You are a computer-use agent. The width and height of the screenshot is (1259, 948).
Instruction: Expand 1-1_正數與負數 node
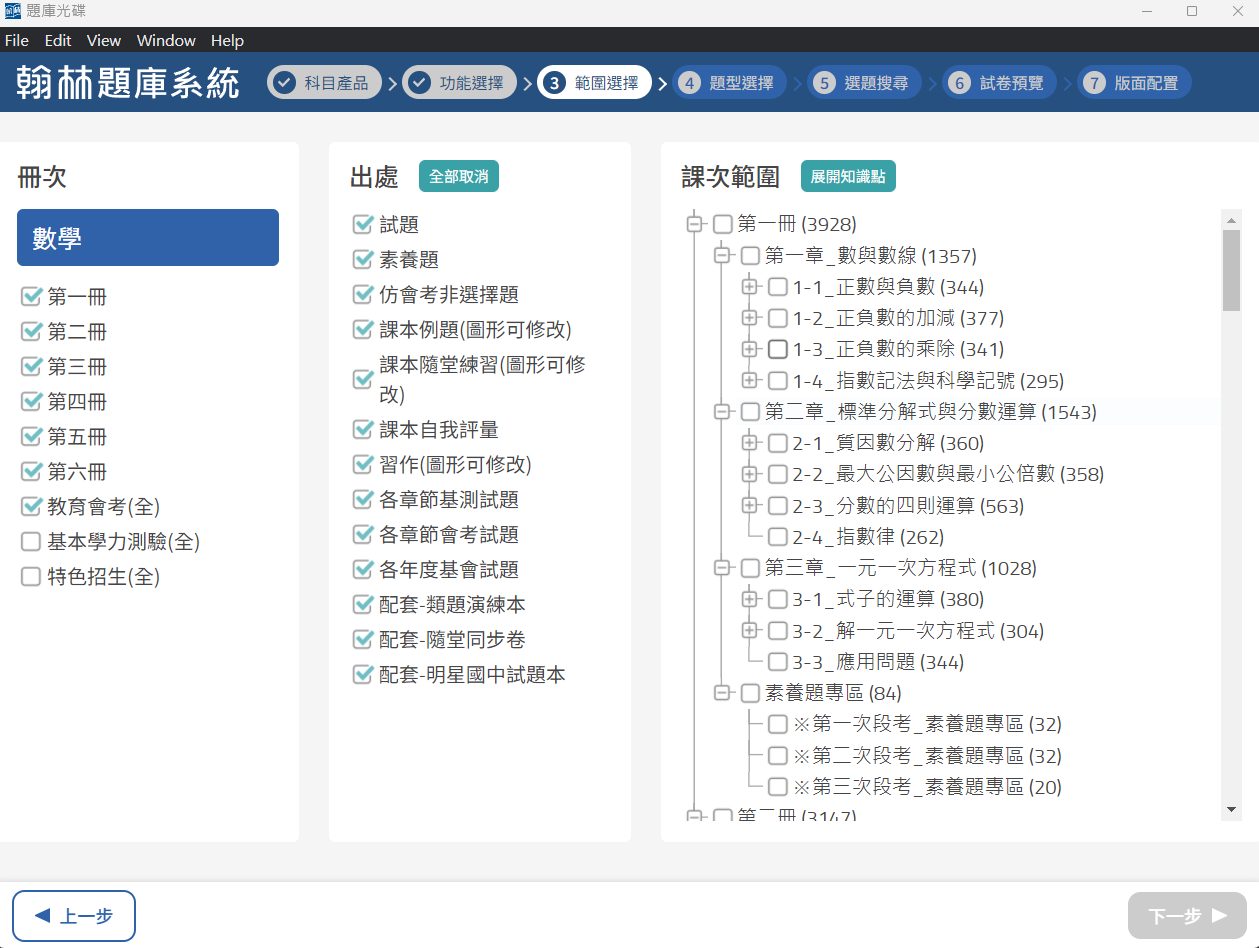tap(749, 287)
